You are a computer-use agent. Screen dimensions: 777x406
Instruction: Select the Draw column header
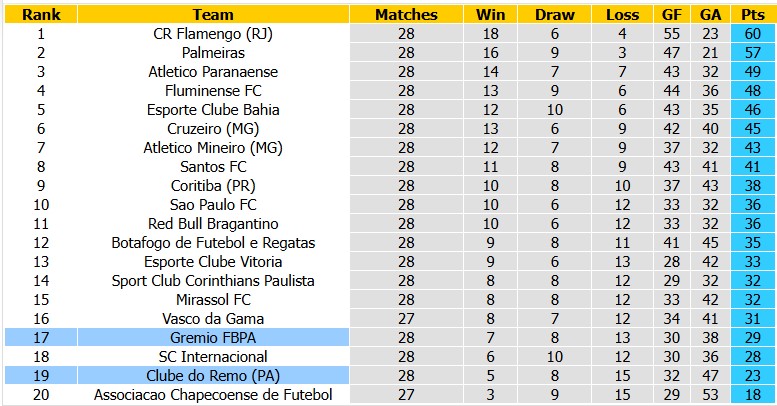(x=554, y=14)
